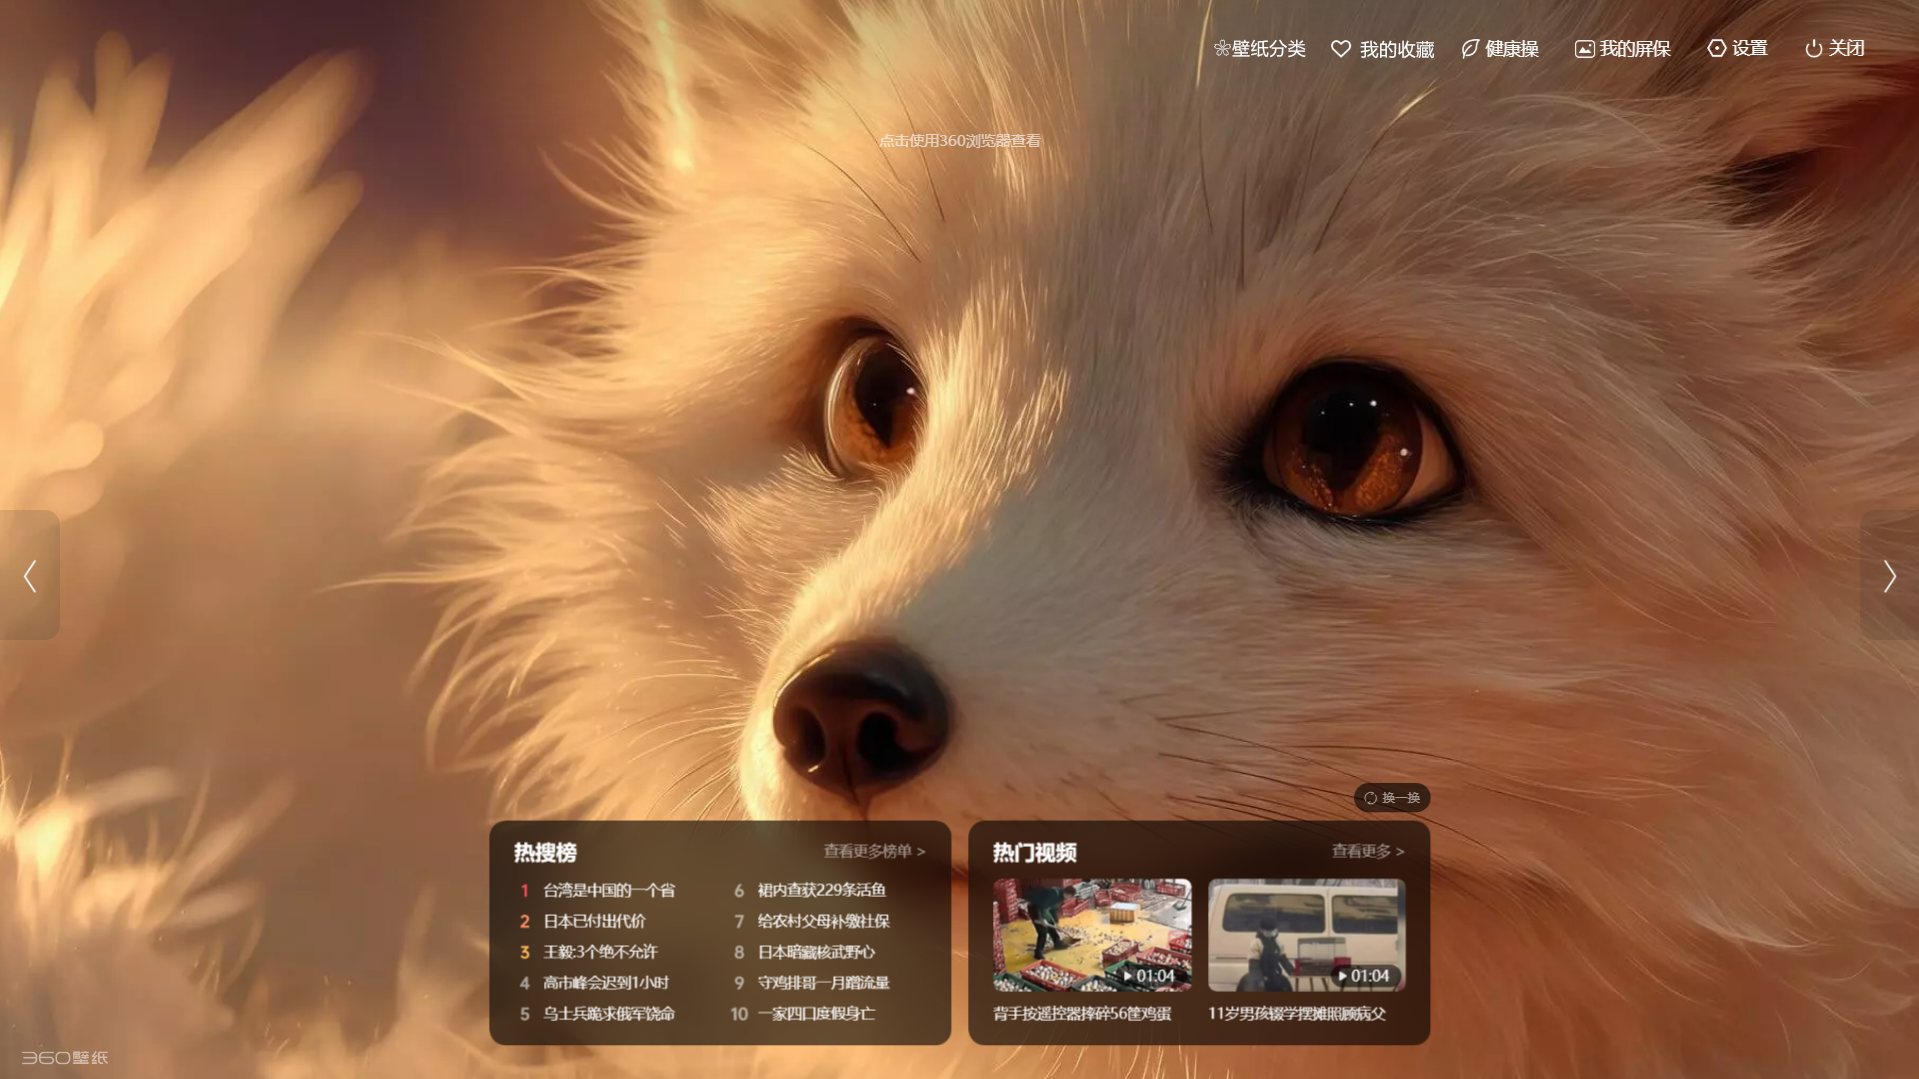Image resolution: width=1919 pixels, height=1079 pixels.
Task: Go to previous wallpaper with left arrow
Action: (30, 576)
